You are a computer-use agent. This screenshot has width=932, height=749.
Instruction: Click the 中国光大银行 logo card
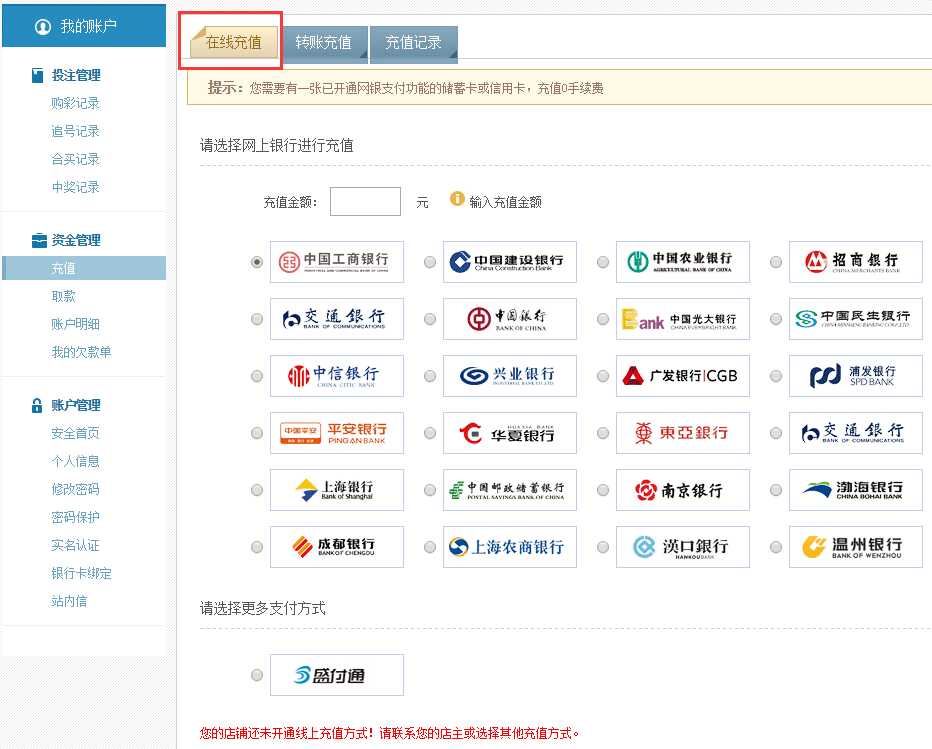682,319
